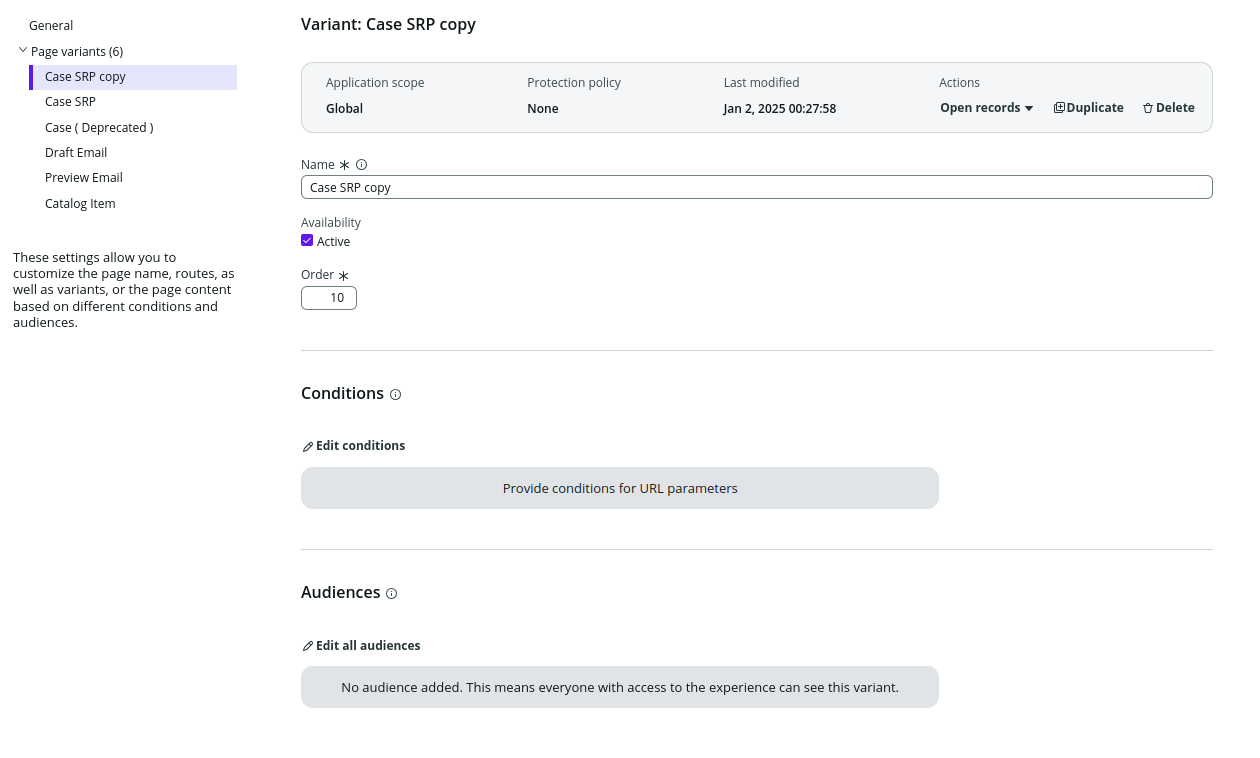This screenshot has height=758, width=1260.
Task: Click the Audiences info icon
Action: coord(391,594)
